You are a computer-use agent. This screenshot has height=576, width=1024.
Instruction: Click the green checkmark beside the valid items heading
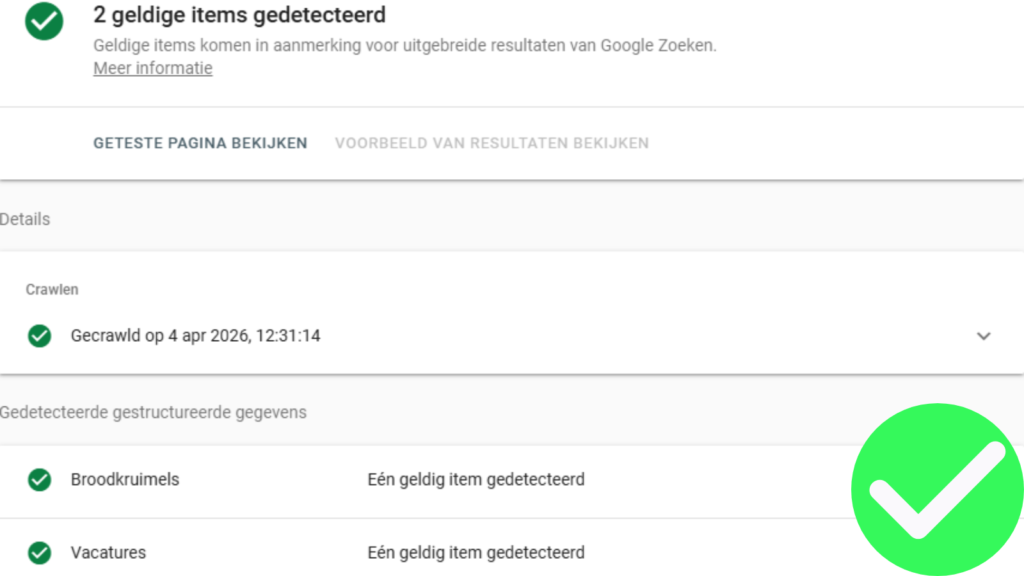click(44, 22)
